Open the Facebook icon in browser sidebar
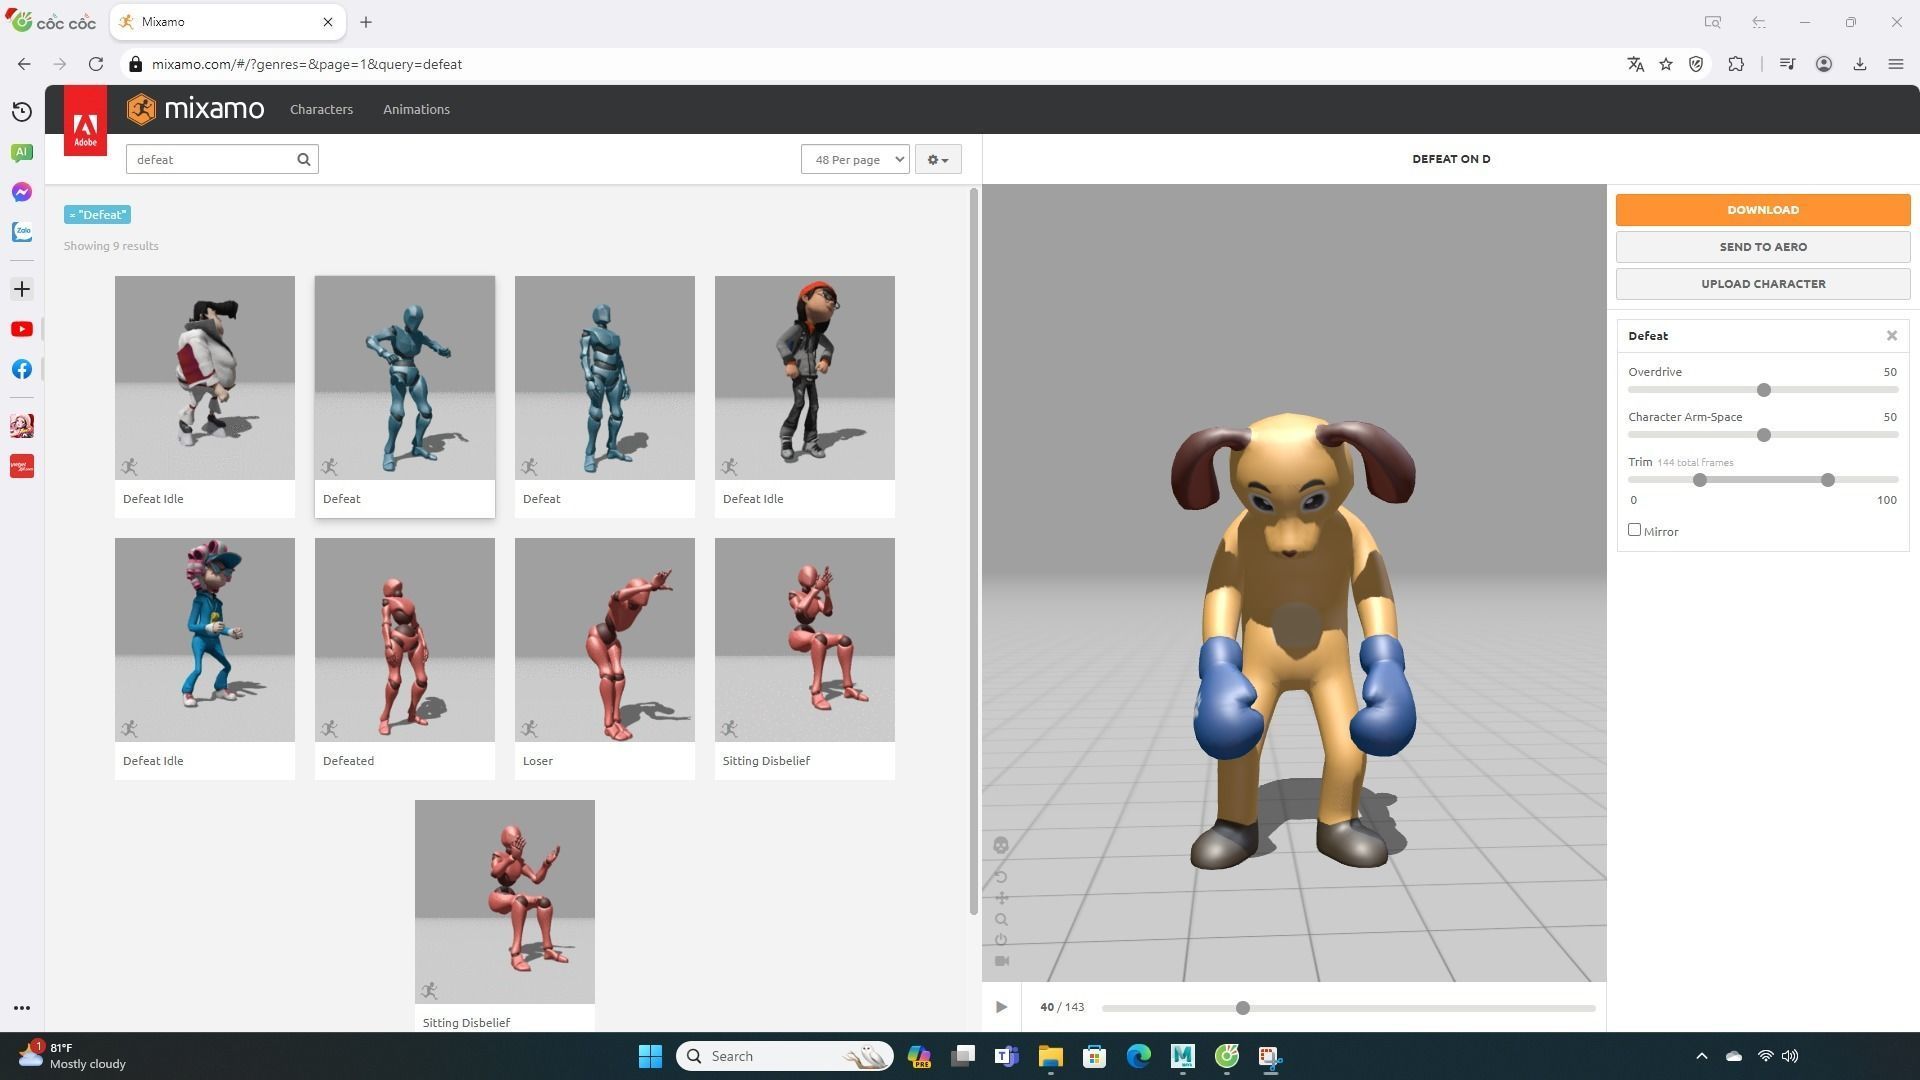 pos(22,369)
